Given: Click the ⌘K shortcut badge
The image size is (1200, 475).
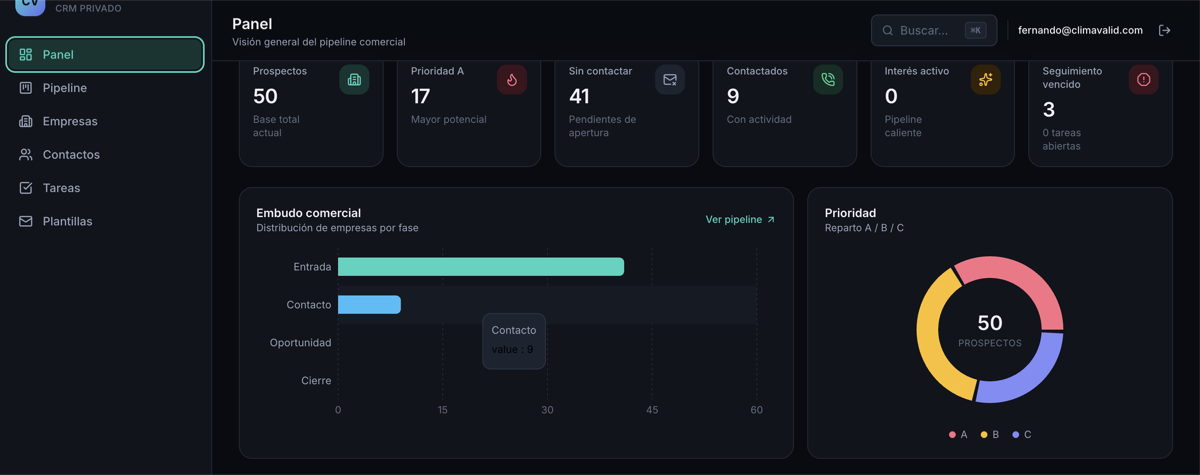Looking at the screenshot, I should (975, 30).
